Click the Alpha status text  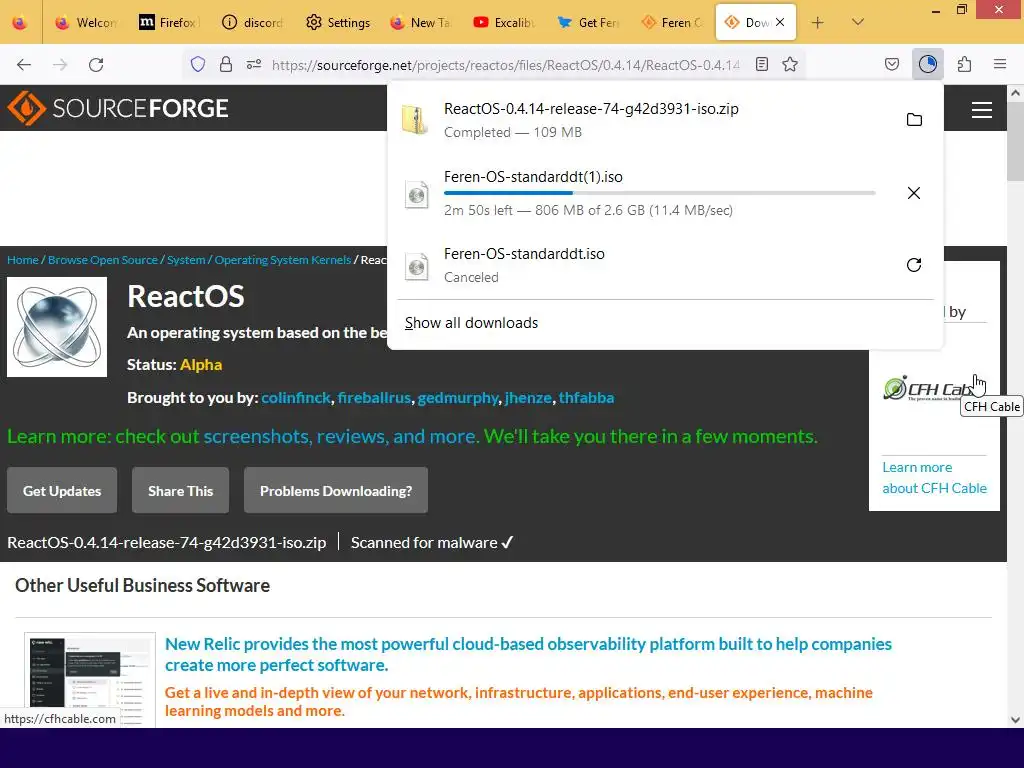[200, 364]
